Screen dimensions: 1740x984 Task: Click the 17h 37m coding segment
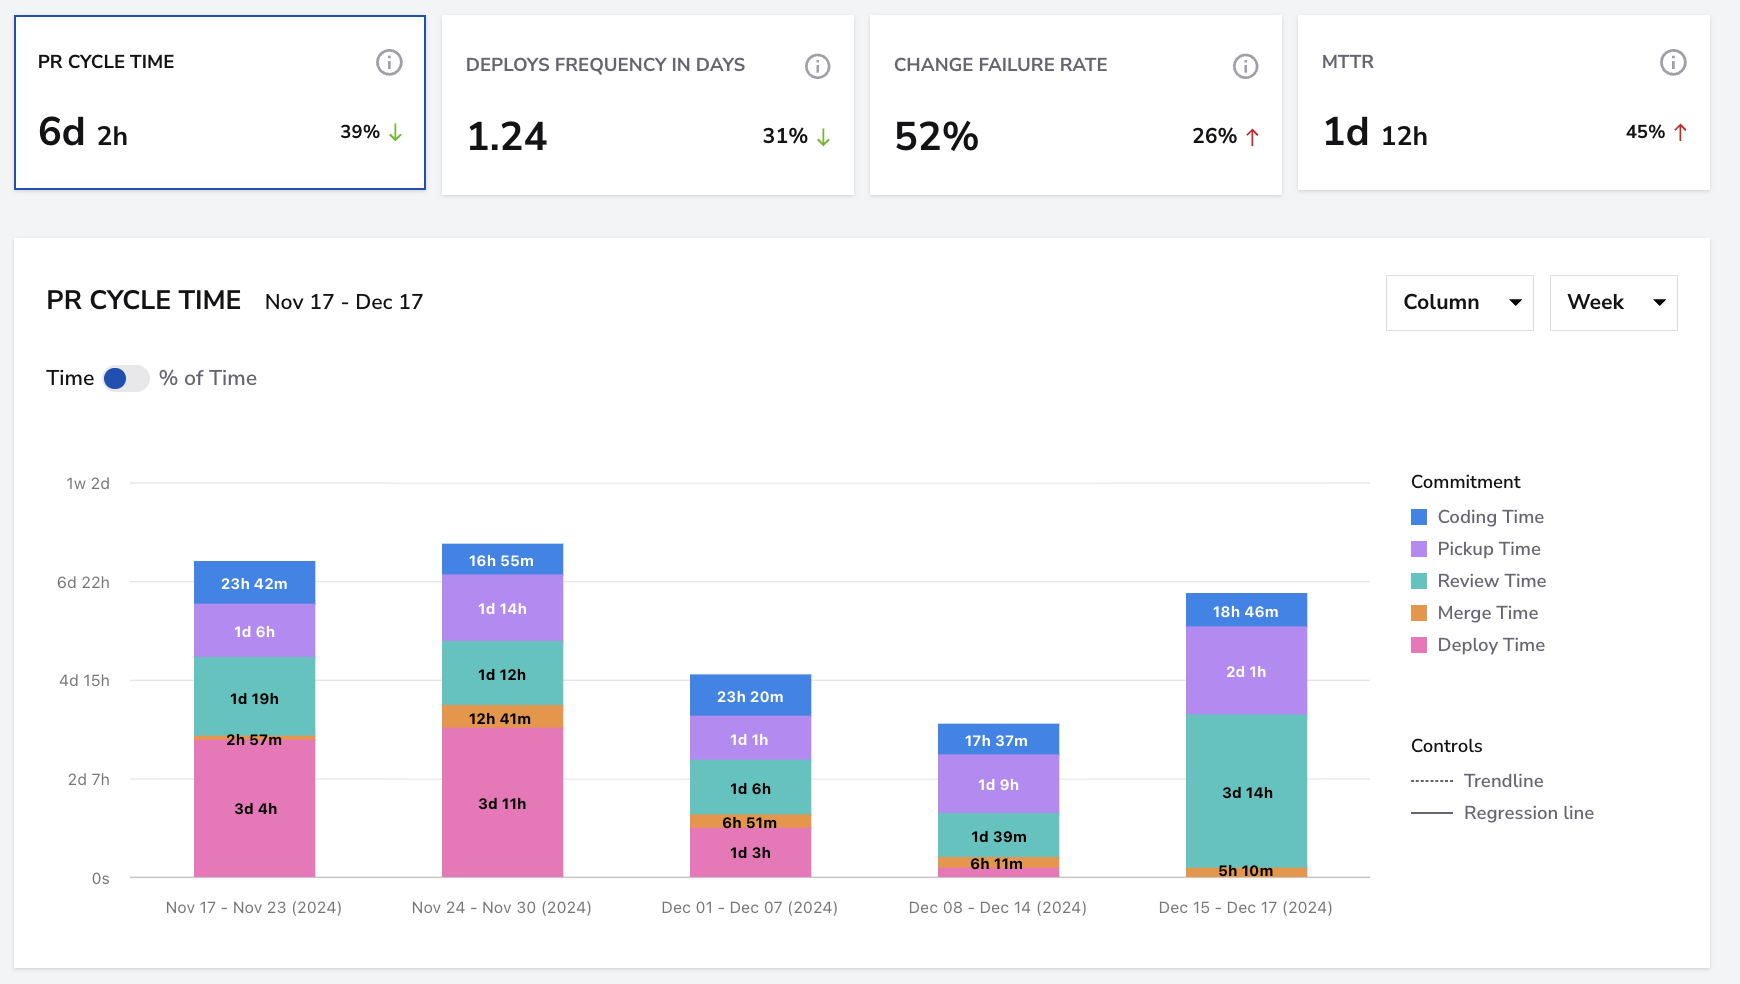point(998,740)
